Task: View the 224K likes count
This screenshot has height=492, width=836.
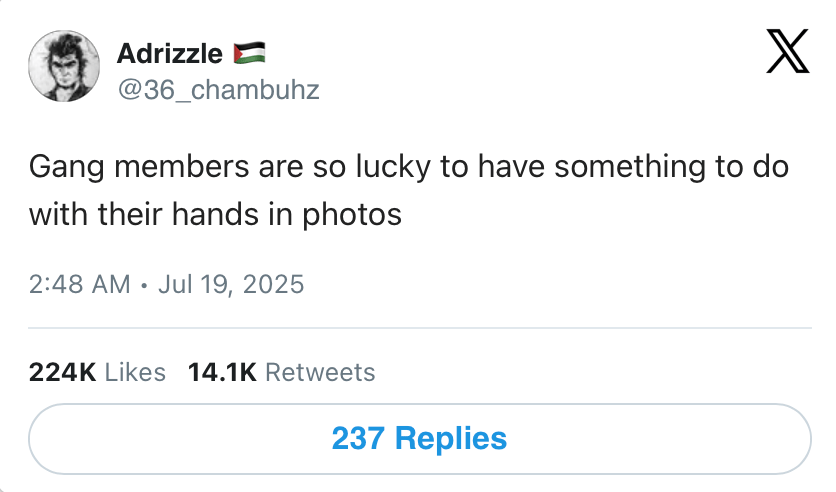Action: [x=62, y=372]
